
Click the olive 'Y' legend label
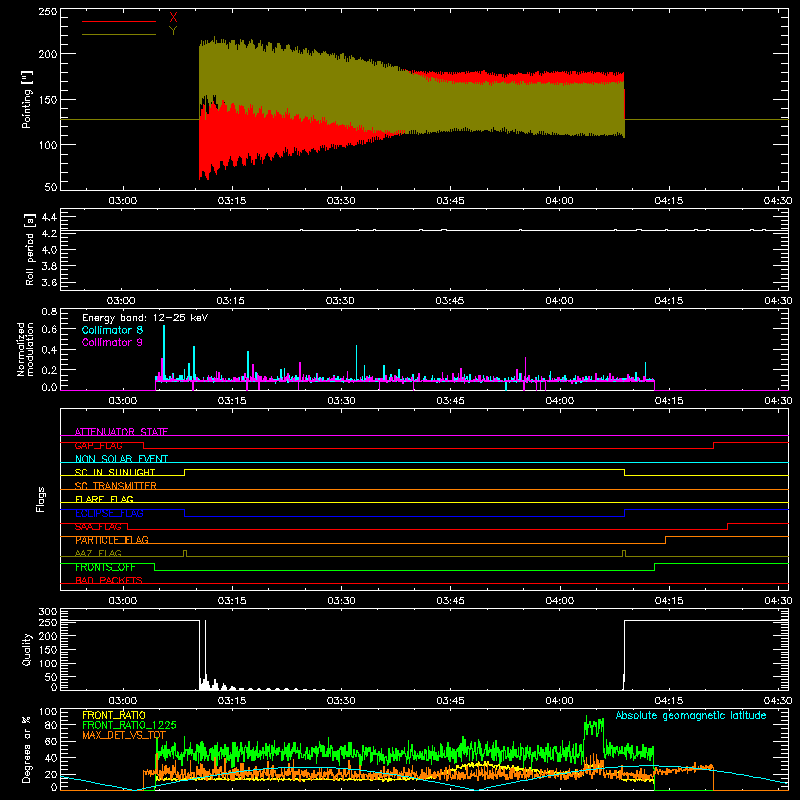click(173, 31)
